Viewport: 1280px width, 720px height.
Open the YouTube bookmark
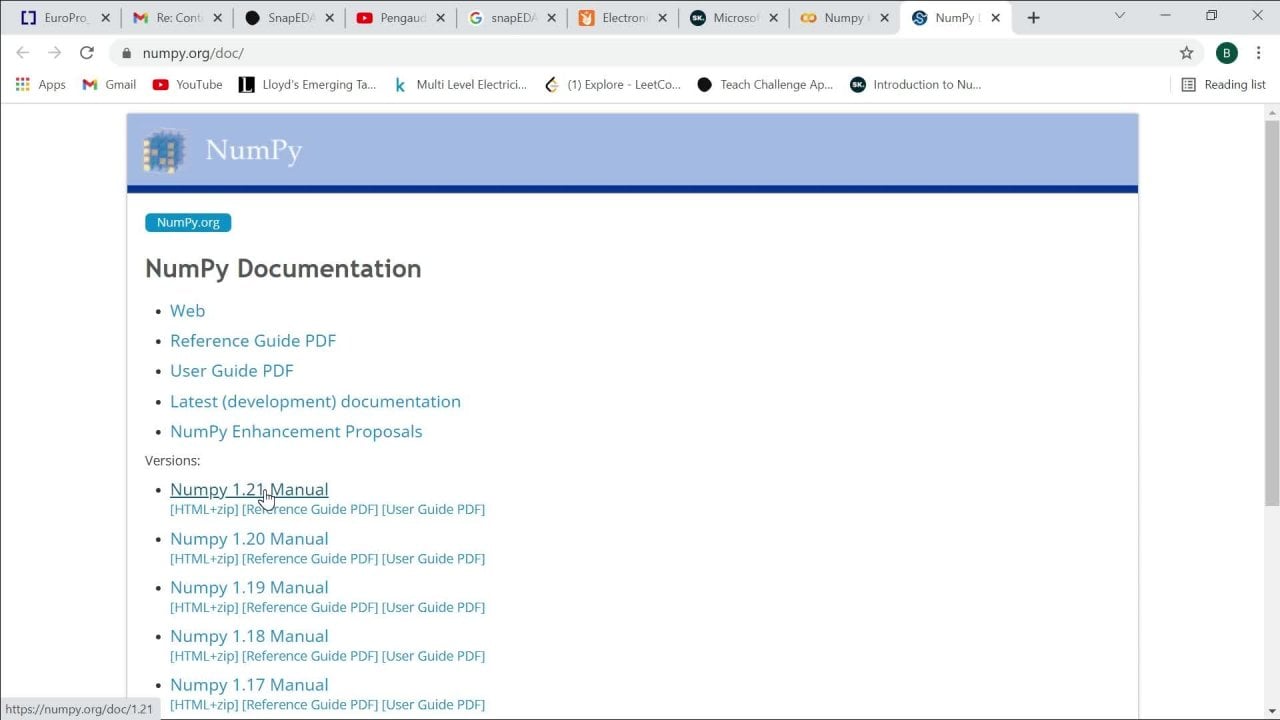point(187,85)
